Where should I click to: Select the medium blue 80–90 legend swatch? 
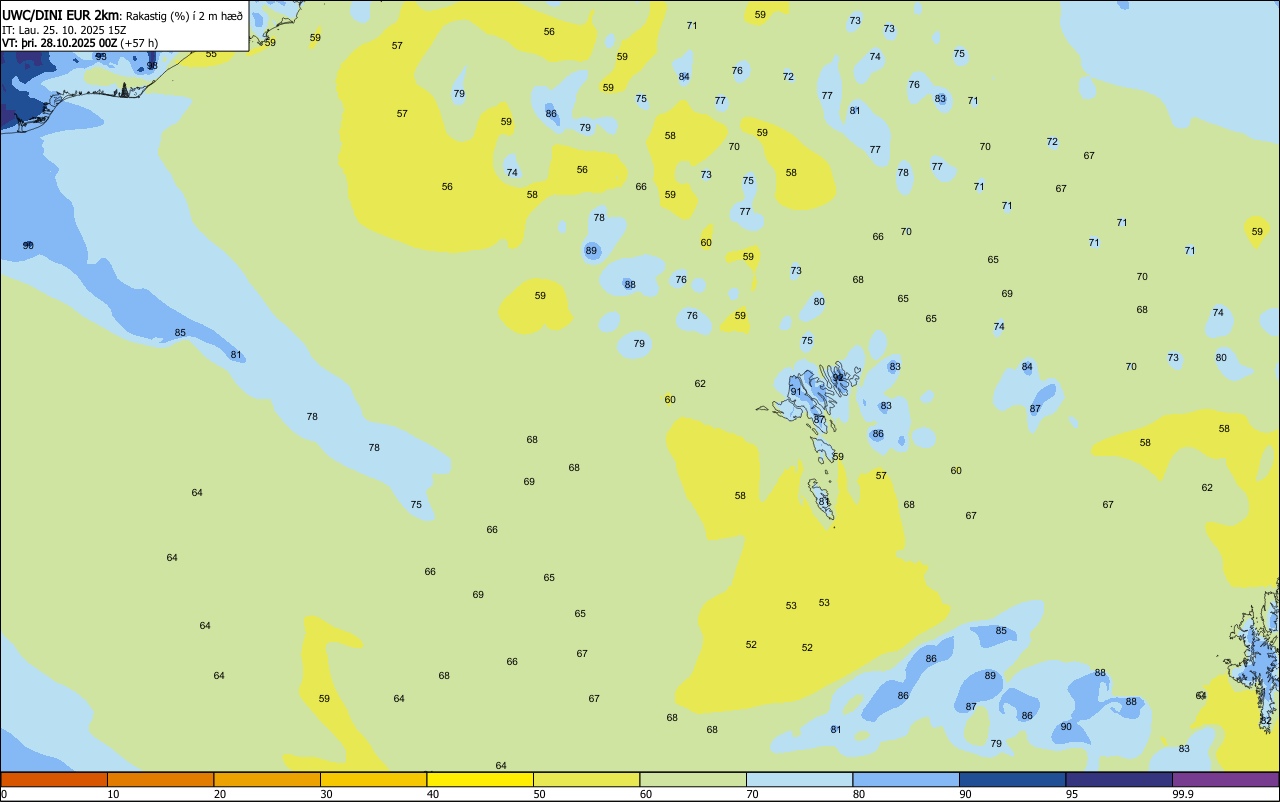tap(906, 779)
